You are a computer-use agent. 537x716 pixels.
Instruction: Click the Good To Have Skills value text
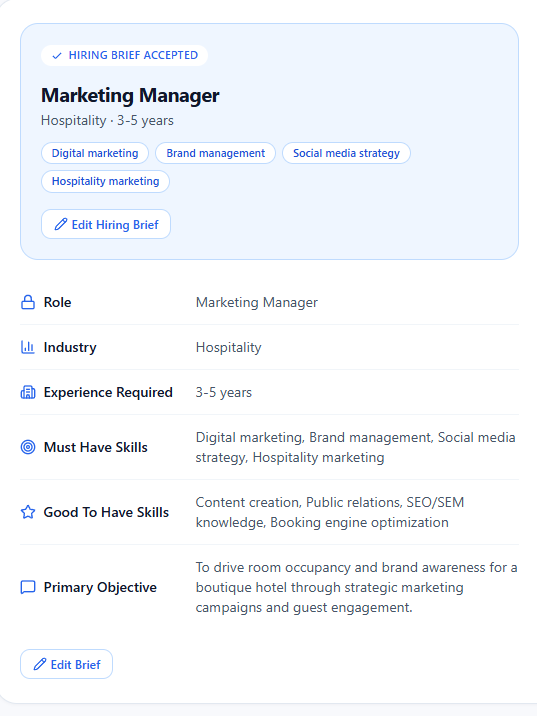click(330, 512)
